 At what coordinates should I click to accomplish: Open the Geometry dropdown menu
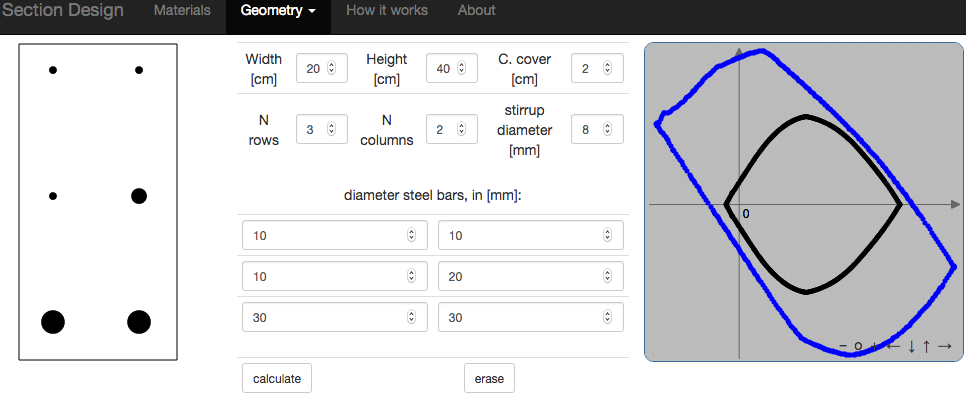[x=278, y=10]
